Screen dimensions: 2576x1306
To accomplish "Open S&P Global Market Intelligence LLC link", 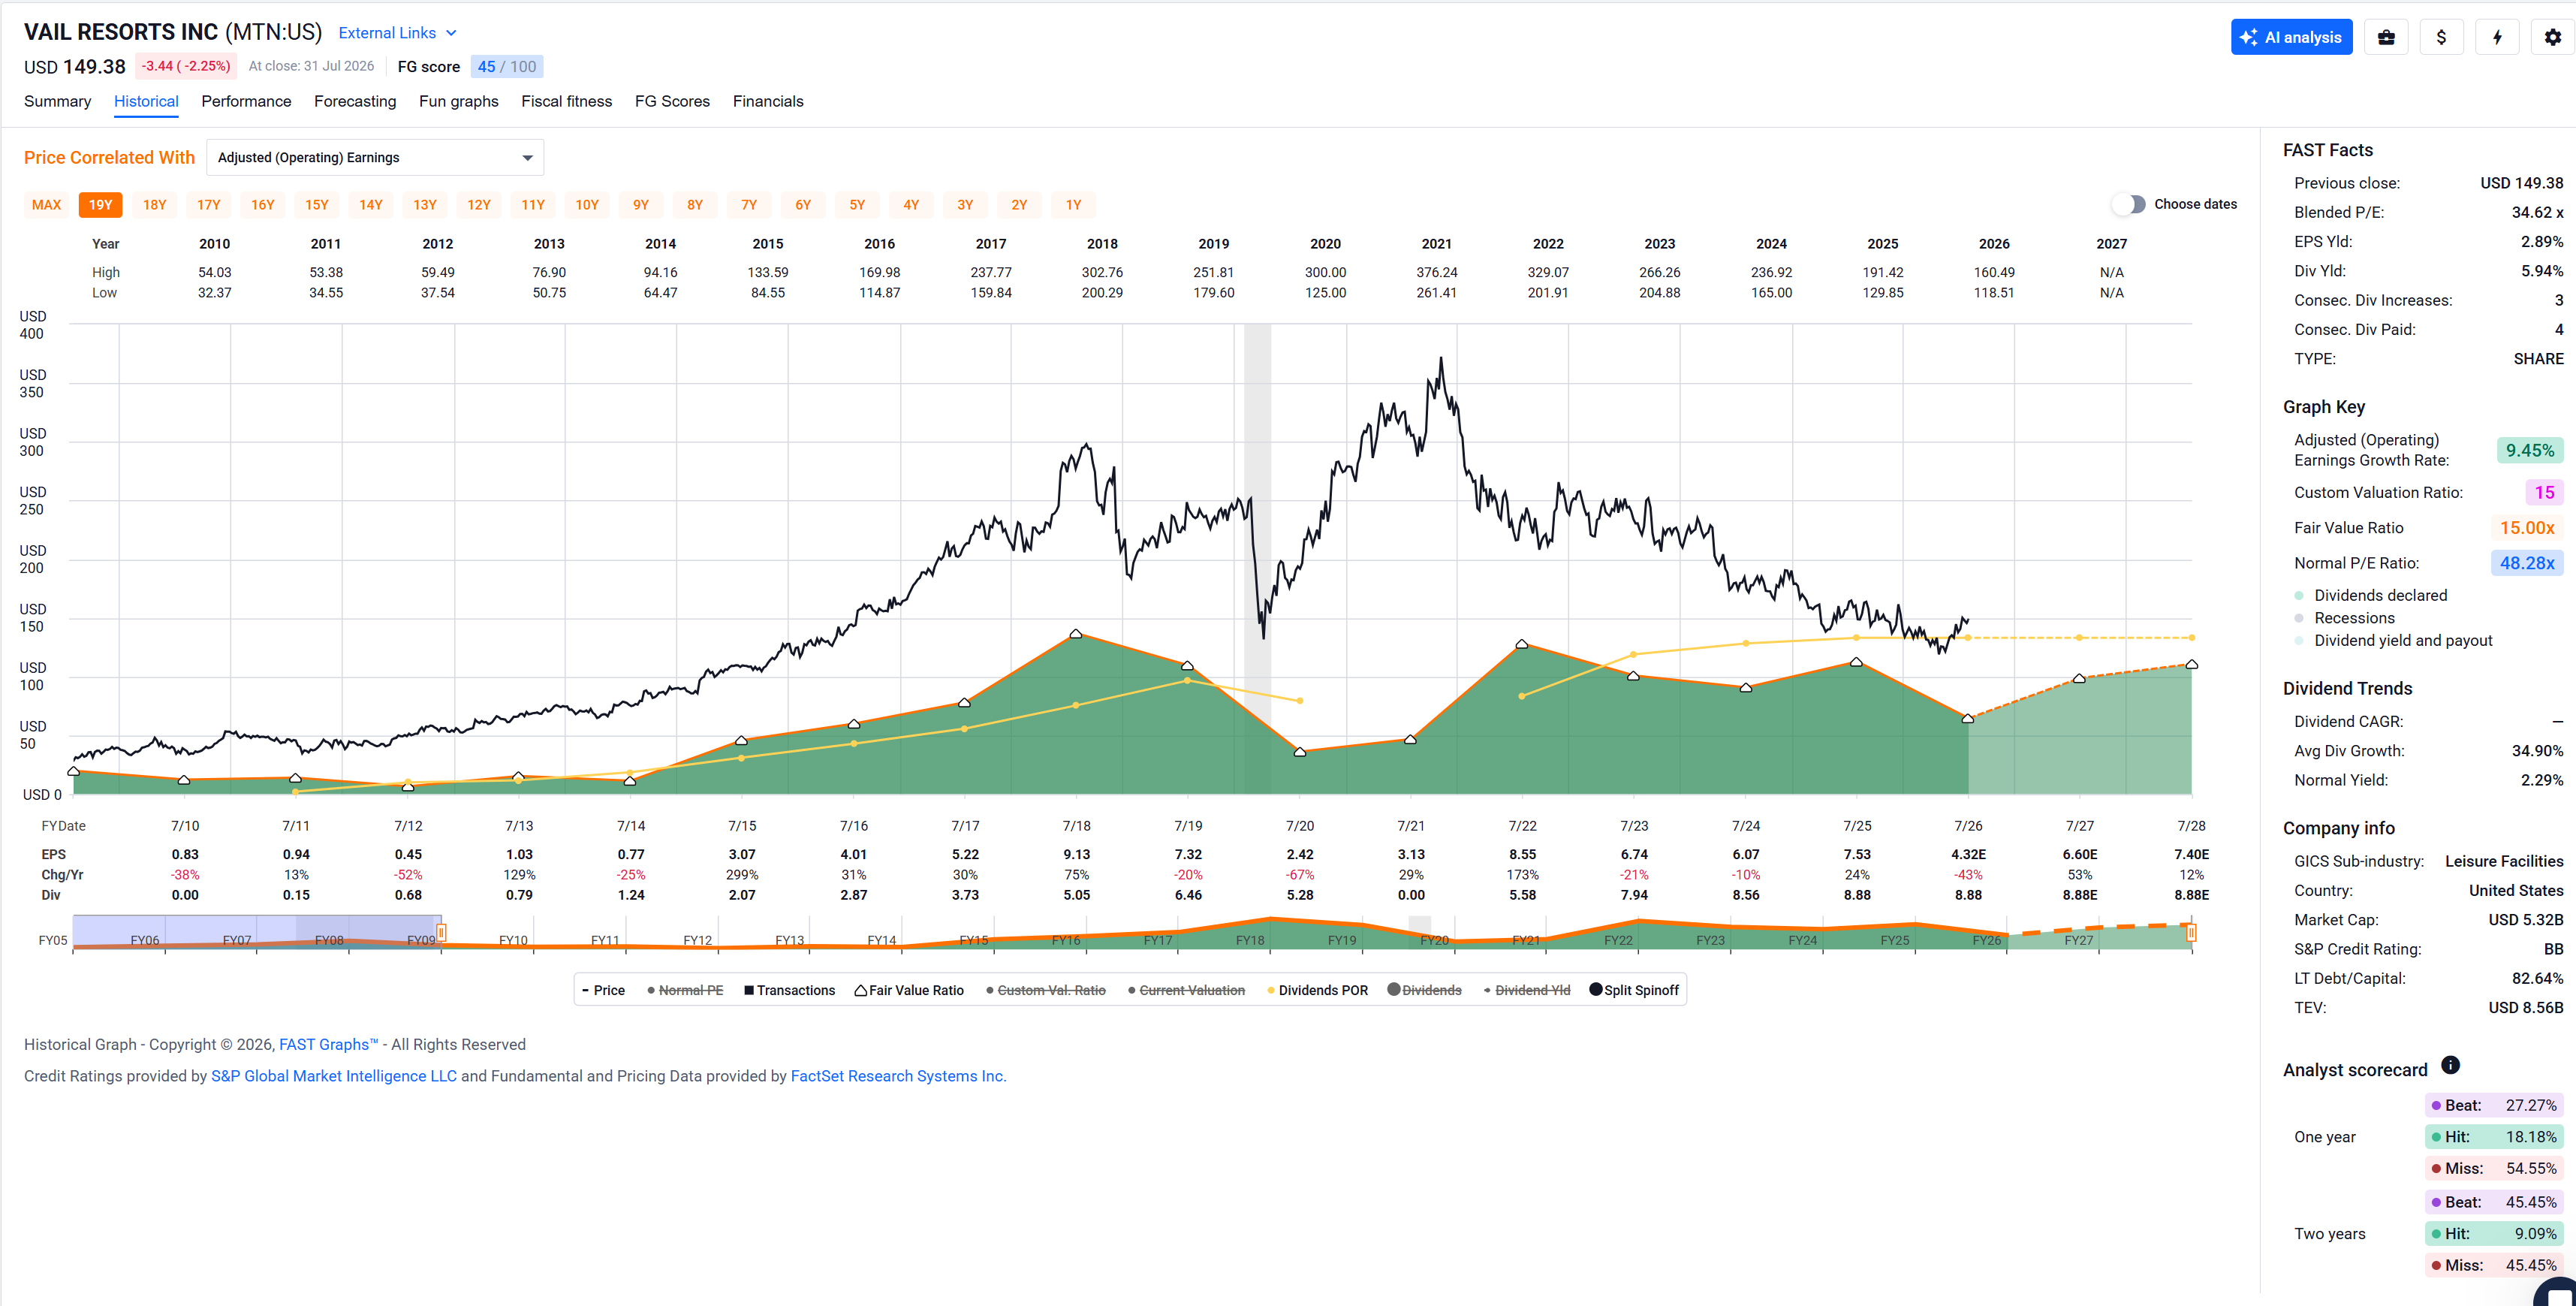I will tap(334, 1076).
